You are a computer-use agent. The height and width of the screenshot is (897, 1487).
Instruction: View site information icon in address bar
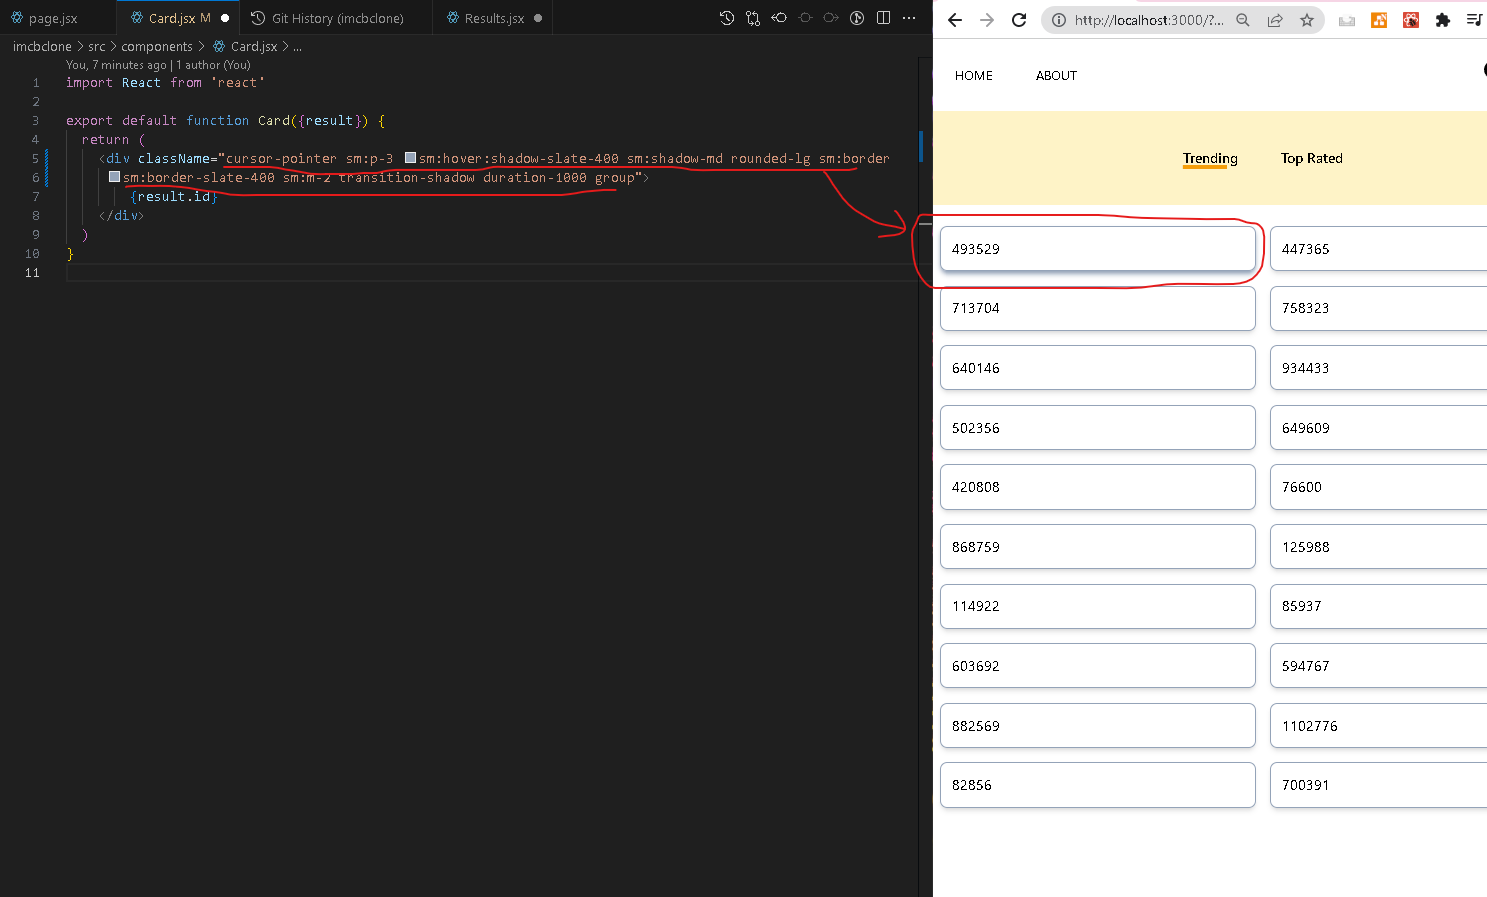point(1059,20)
